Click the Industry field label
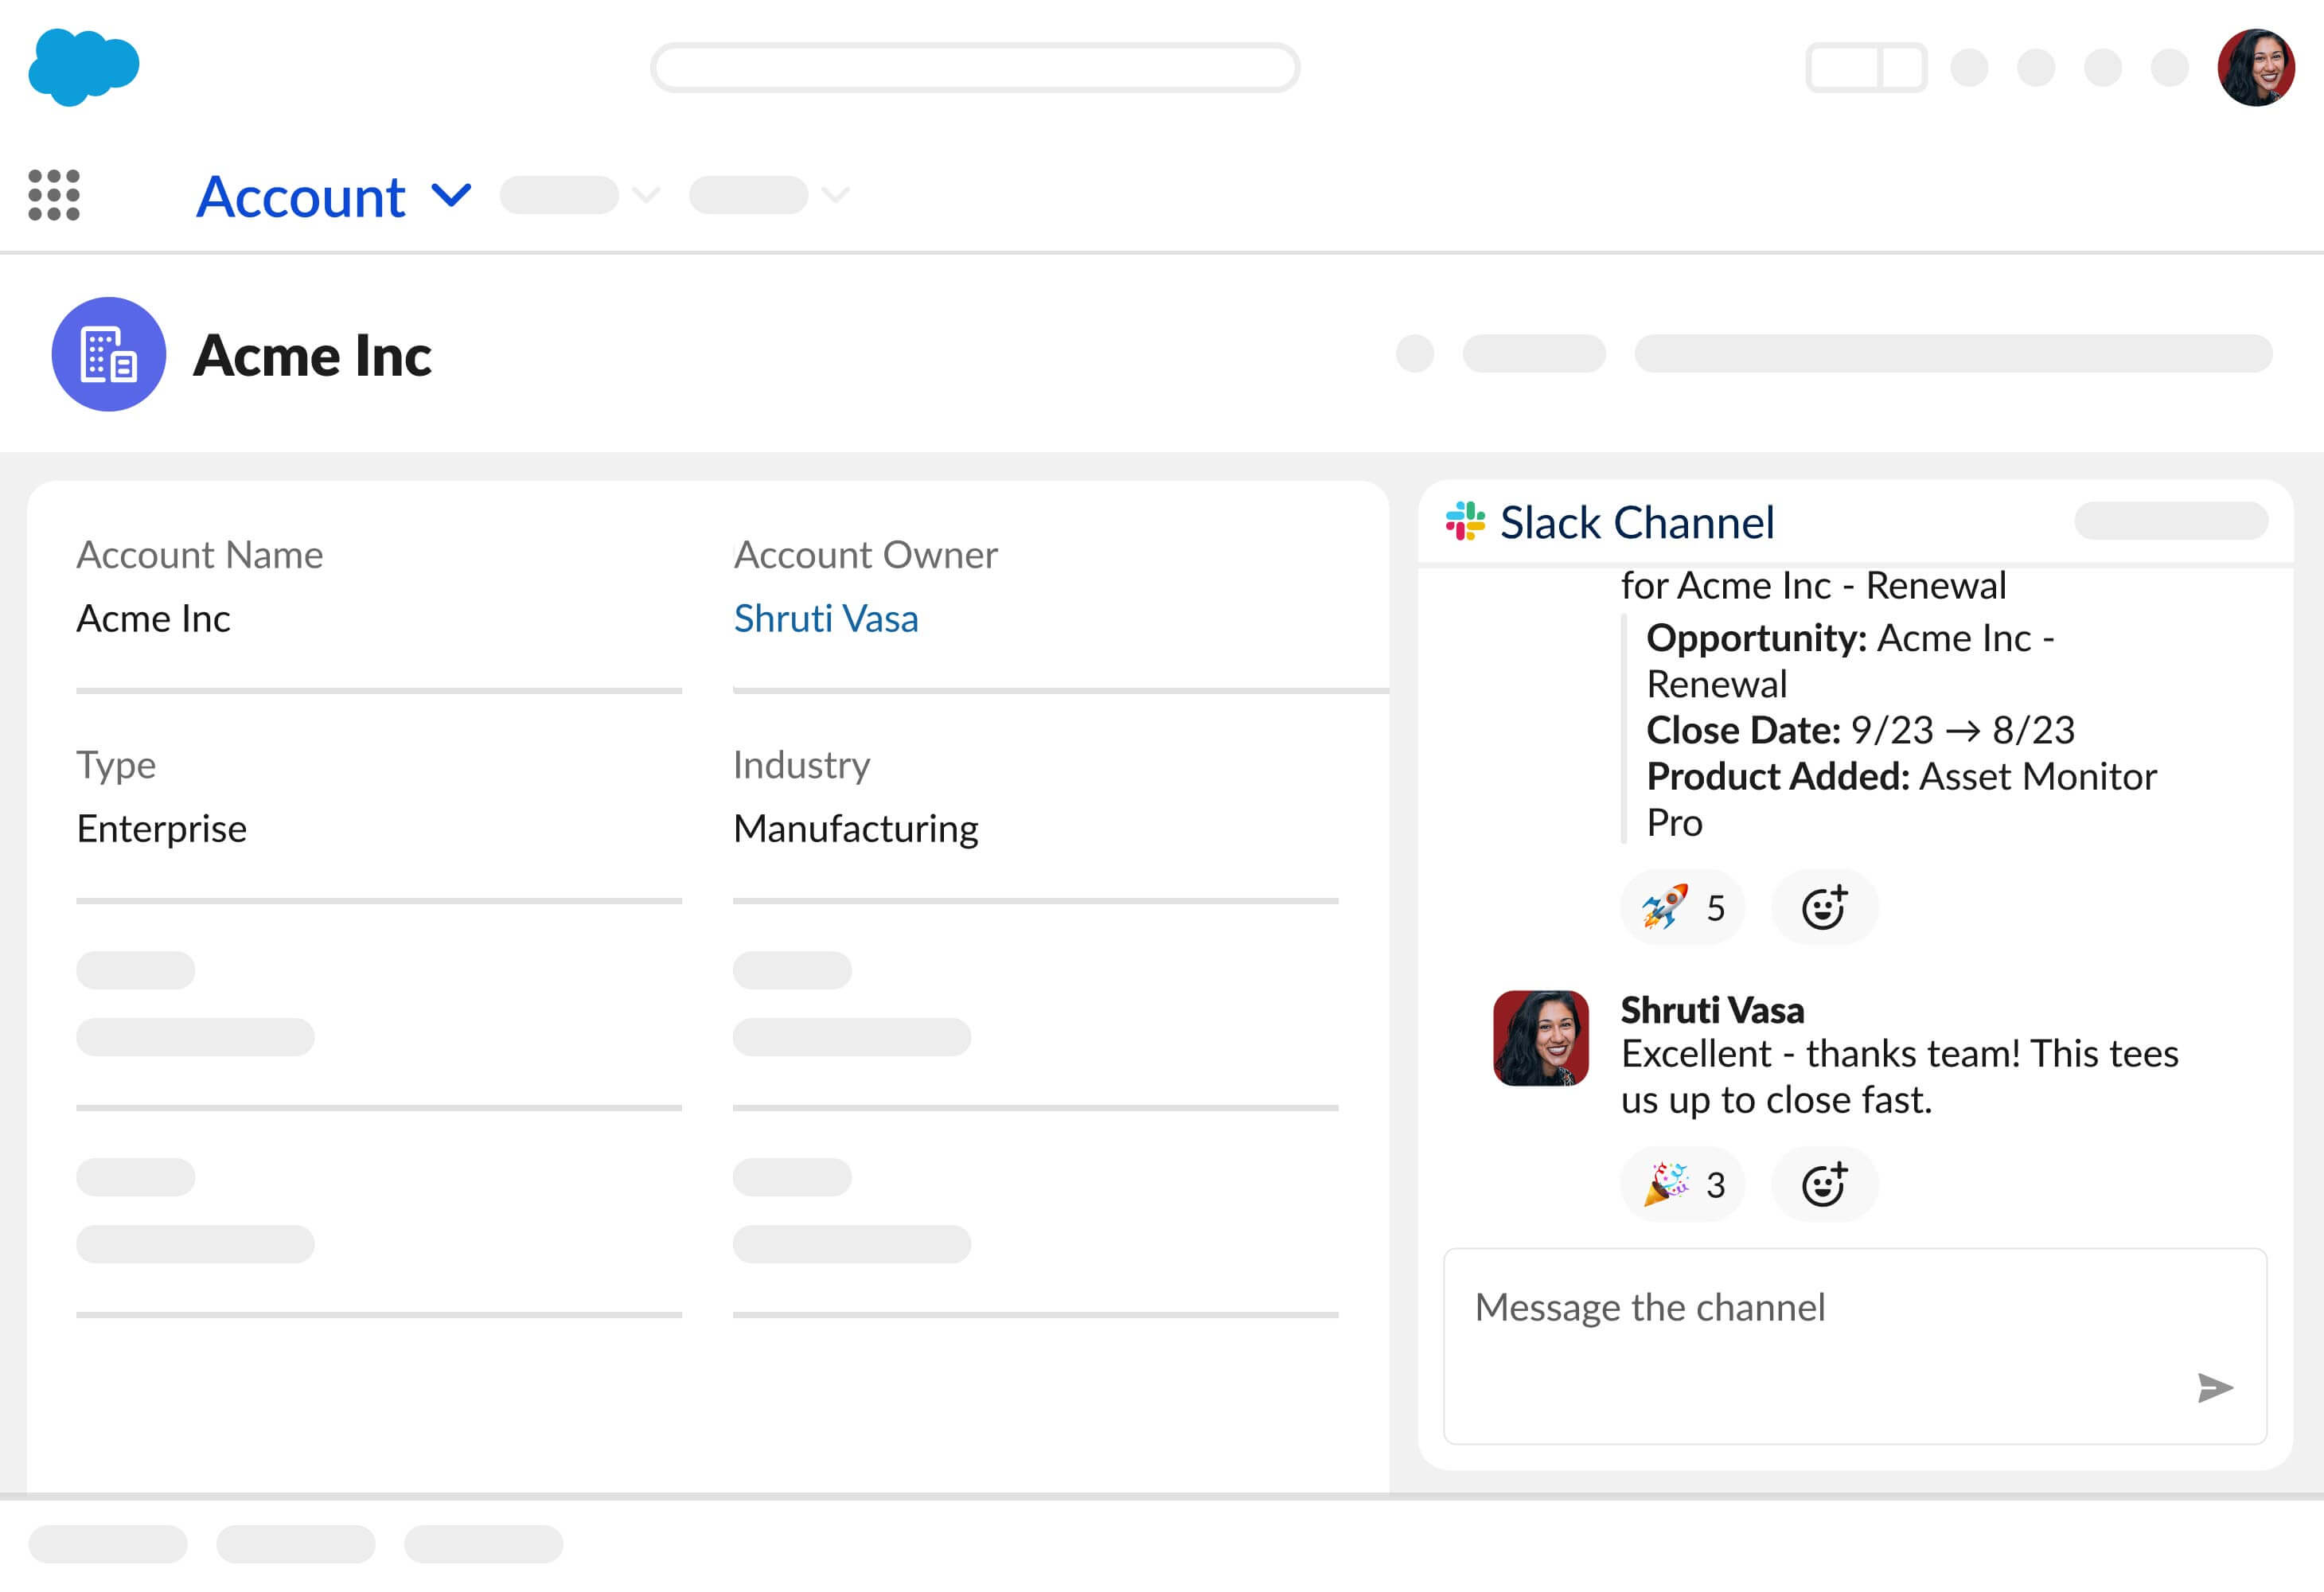The image size is (2324, 1592). click(802, 765)
